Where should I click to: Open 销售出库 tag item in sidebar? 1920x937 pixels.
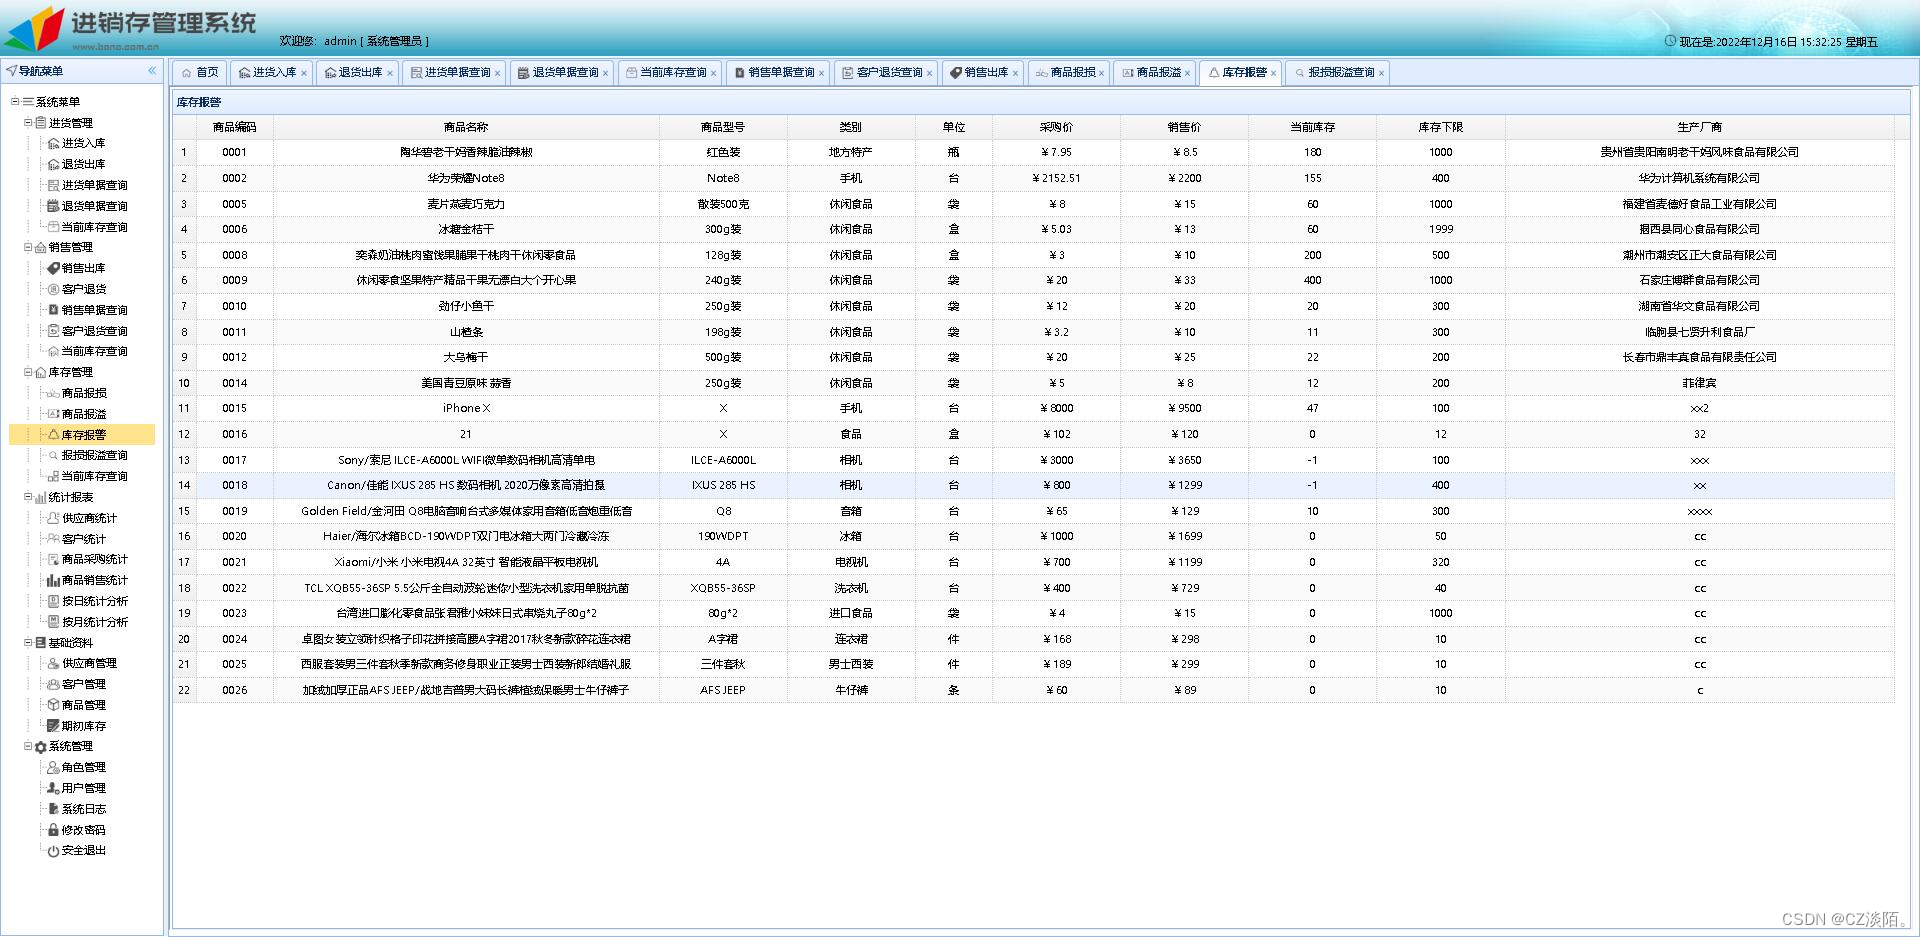(x=83, y=269)
